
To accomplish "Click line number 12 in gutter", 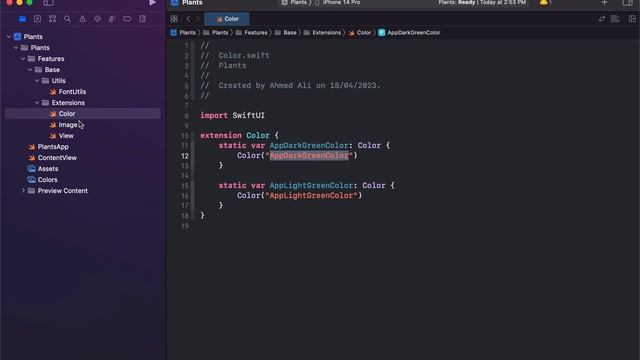I will (x=185, y=156).
